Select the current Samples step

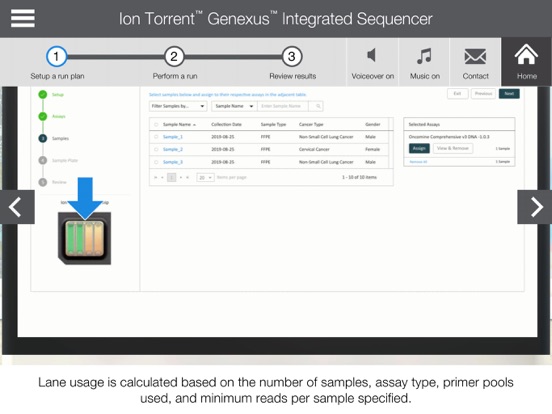click(x=43, y=138)
